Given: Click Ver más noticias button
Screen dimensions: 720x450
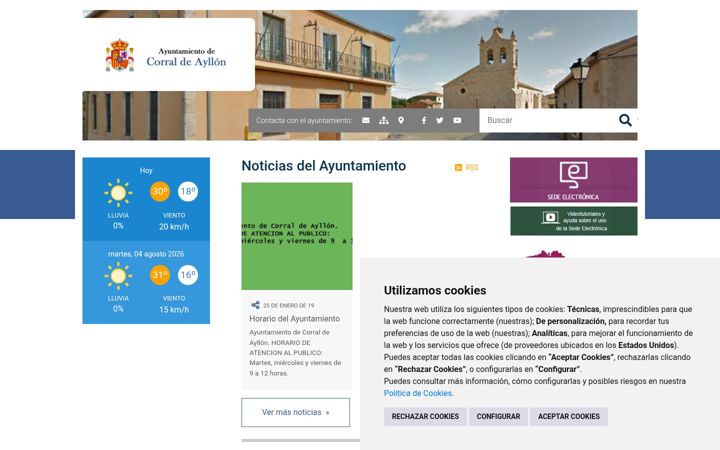Looking at the screenshot, I should (x=295, y=412).
